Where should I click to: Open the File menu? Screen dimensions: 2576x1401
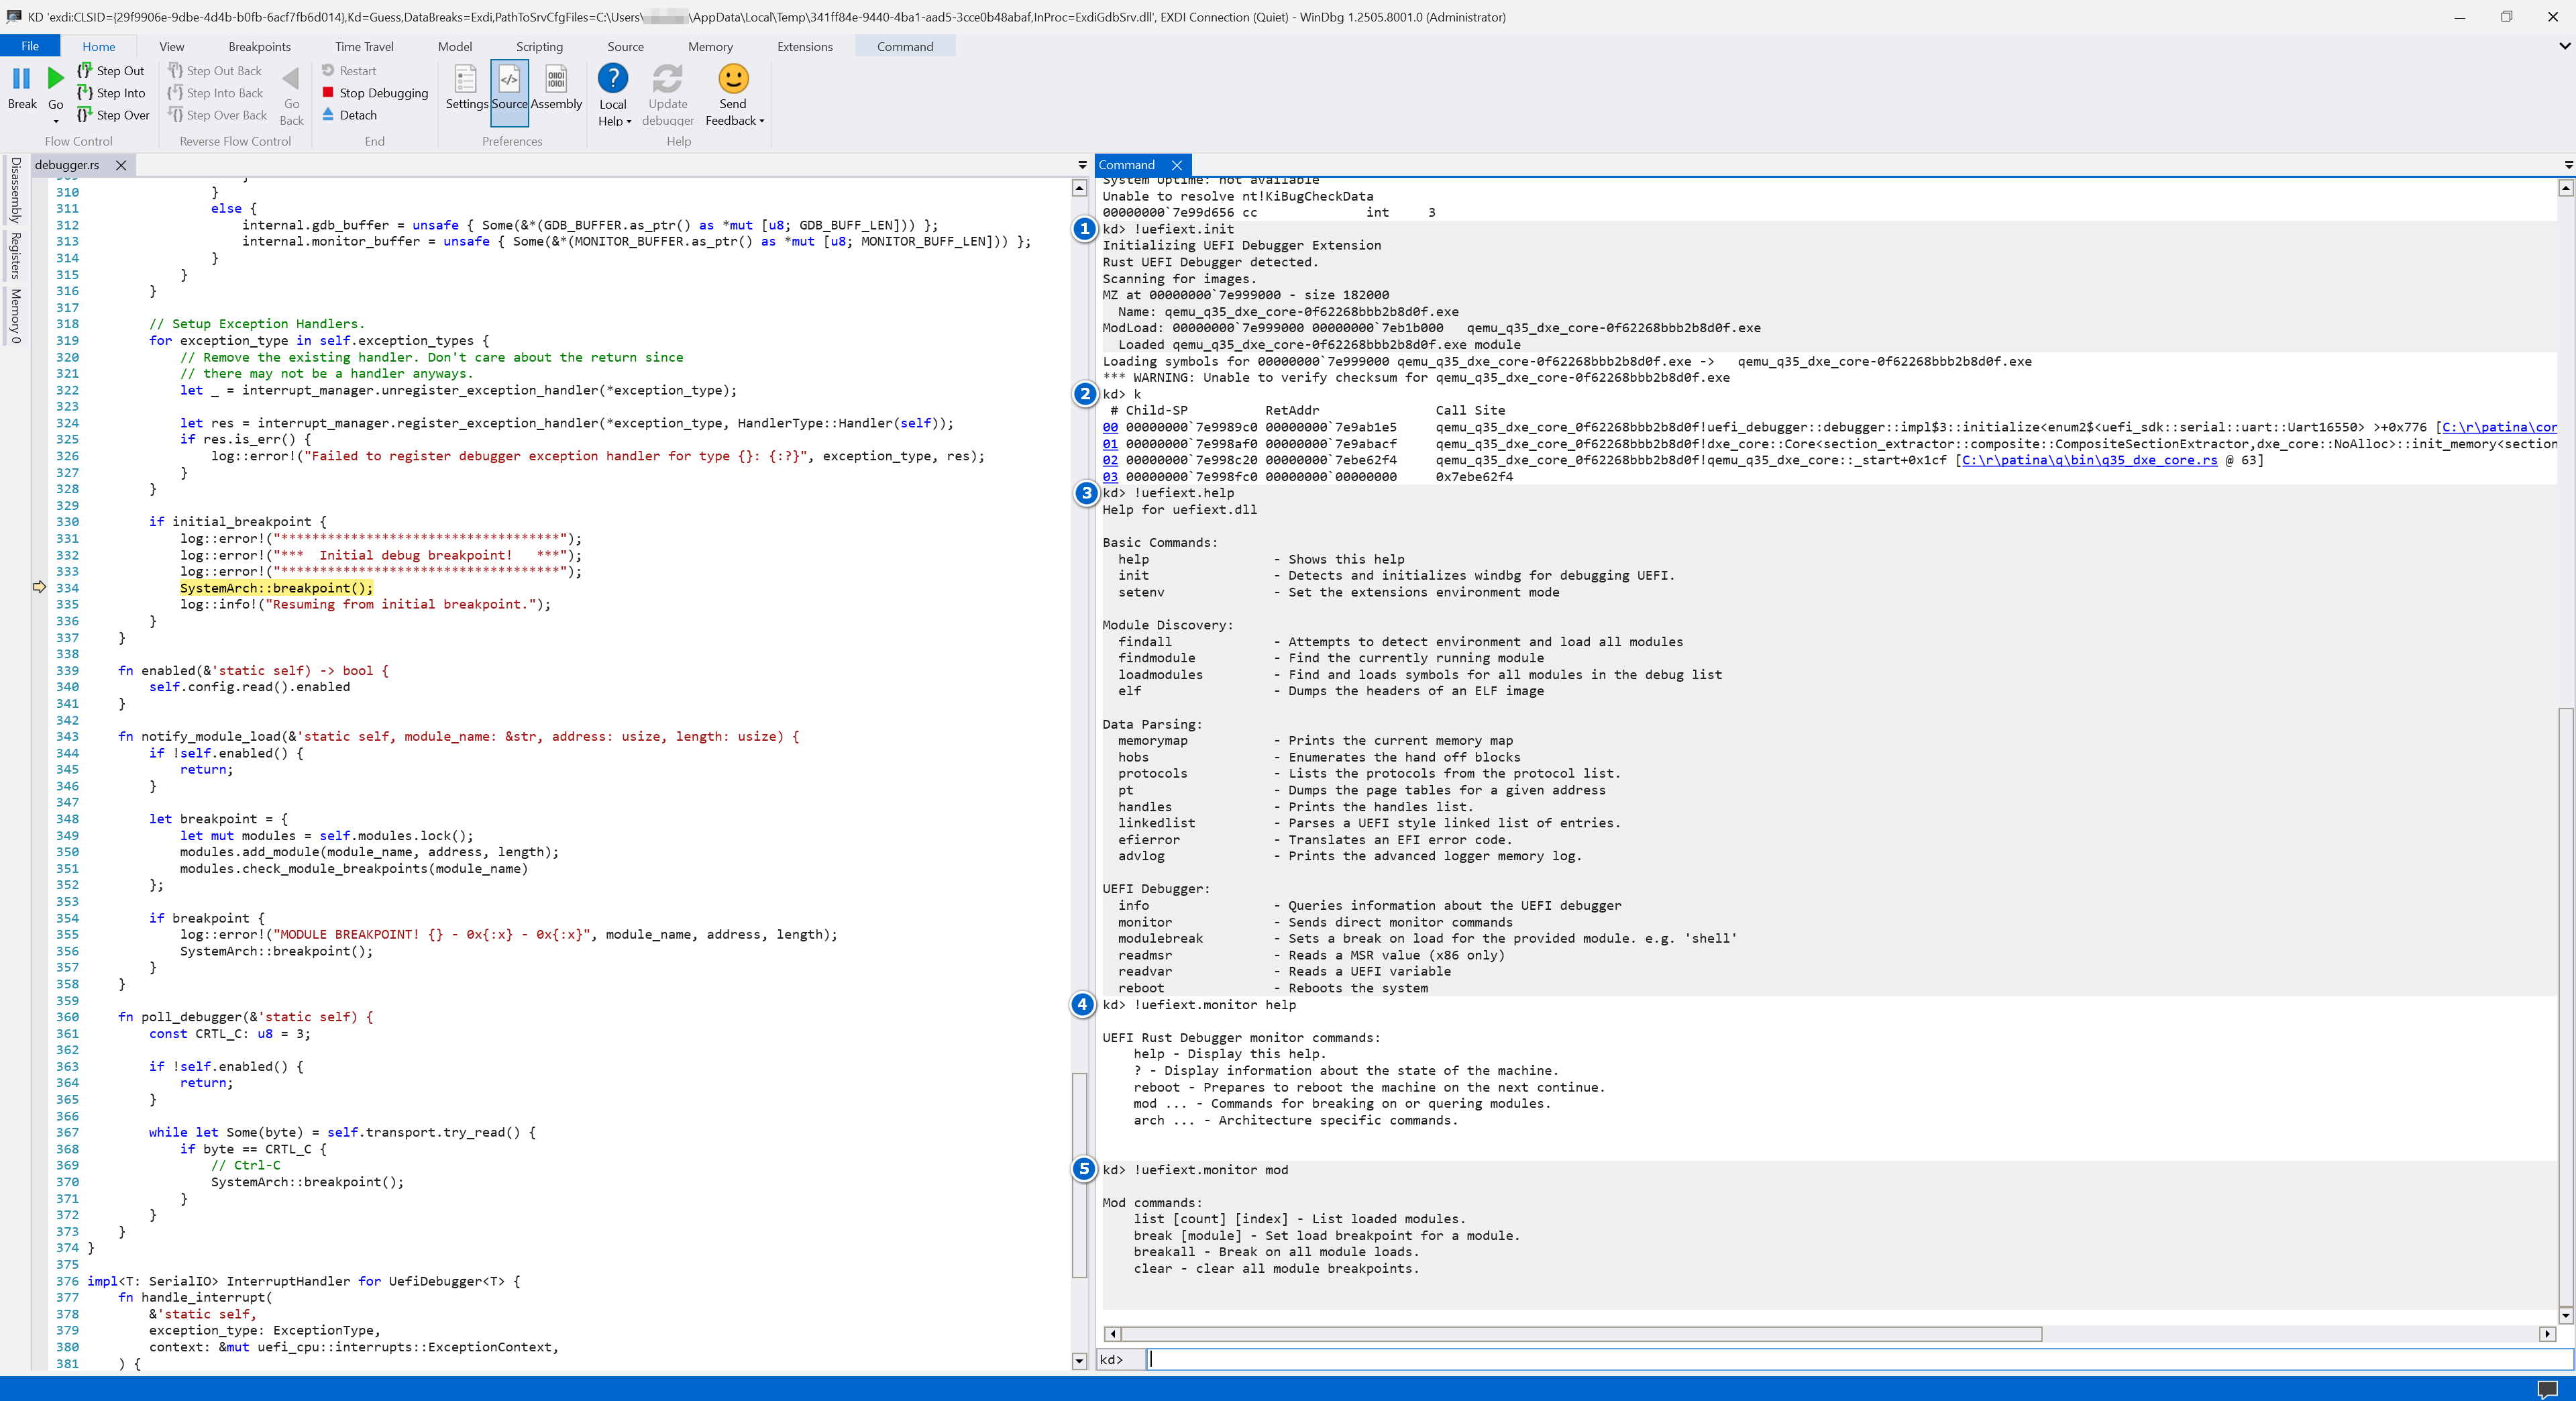click(x=30, y=46)
